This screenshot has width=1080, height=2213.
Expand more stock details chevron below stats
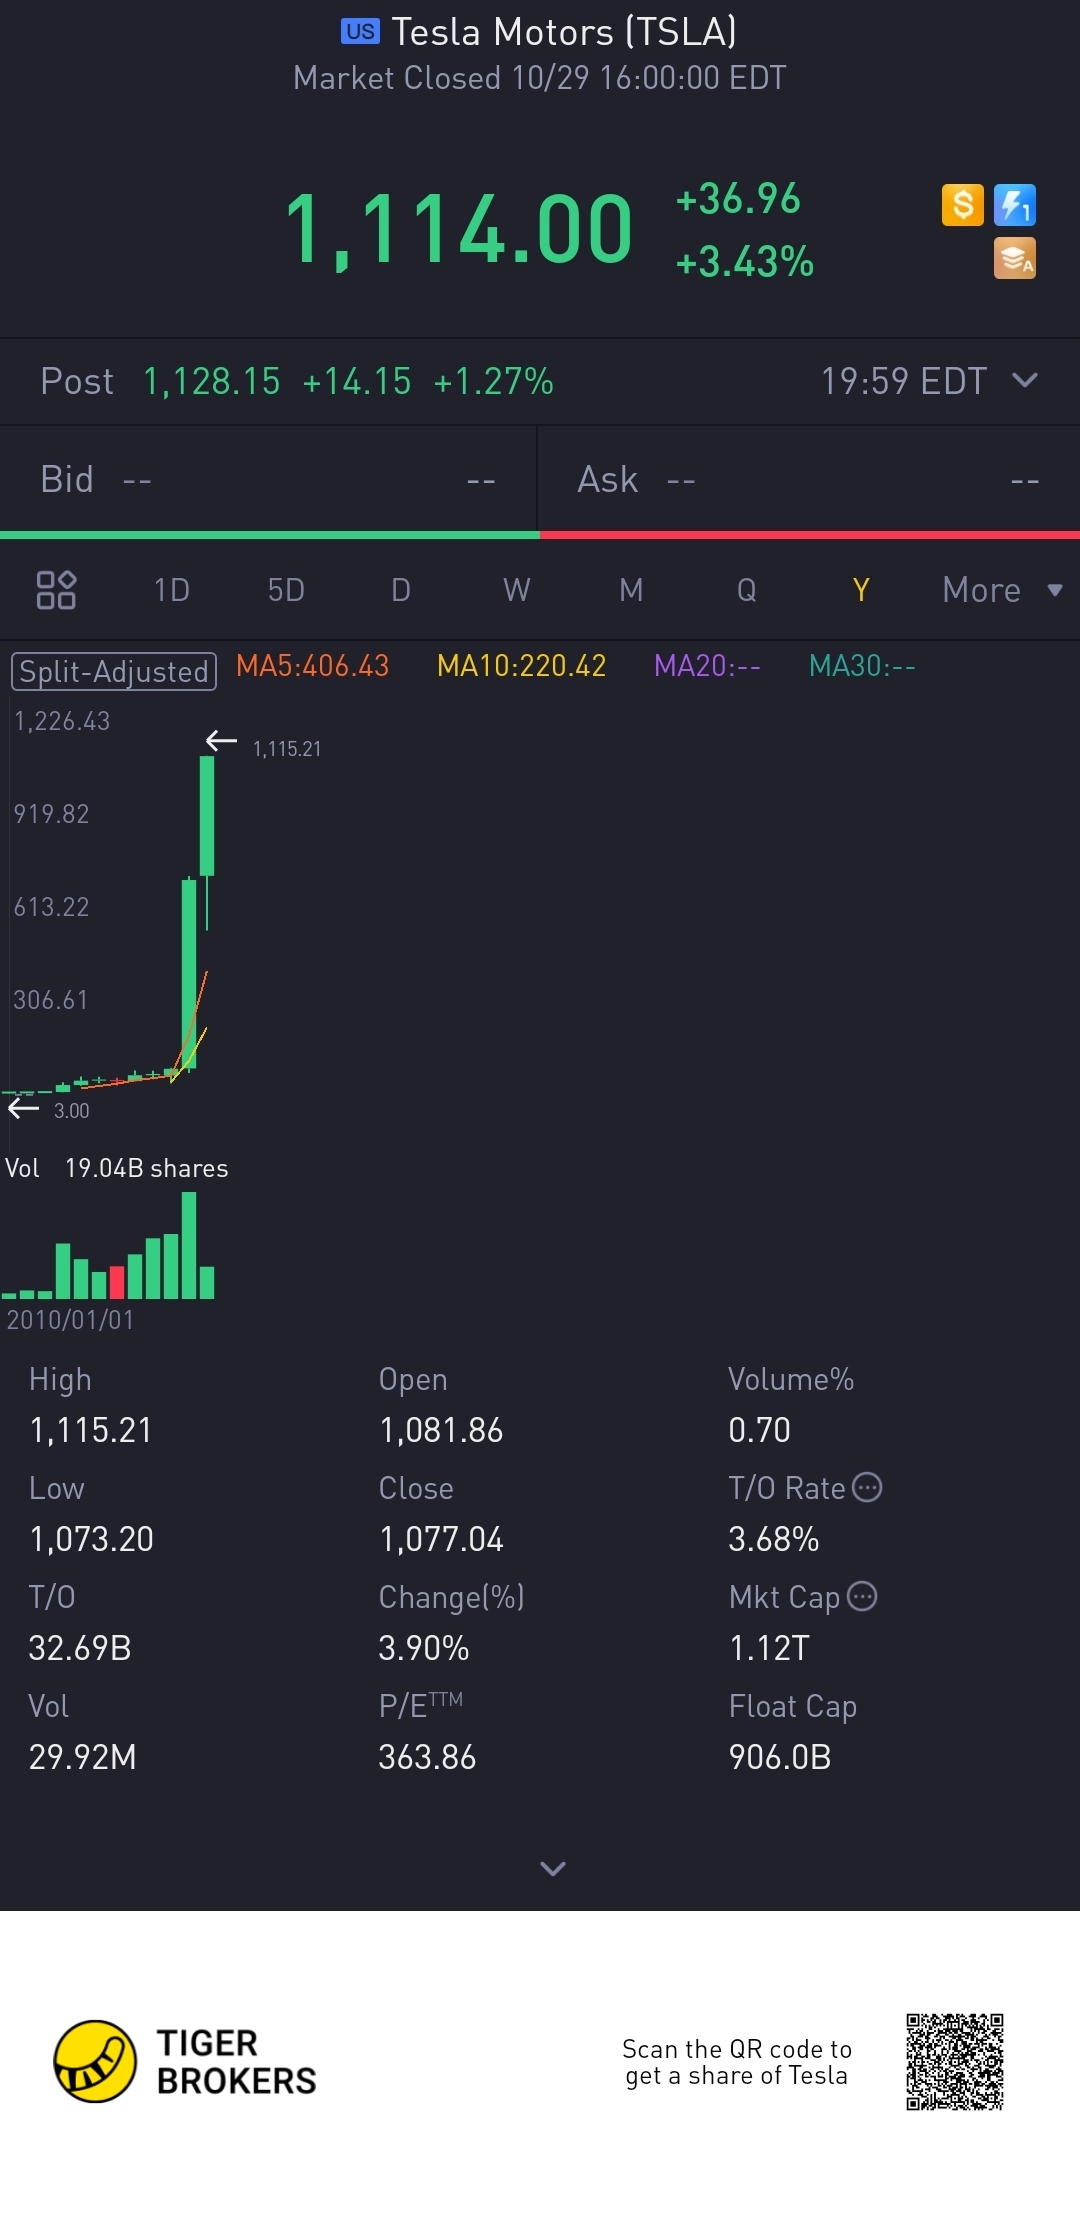(x=553, y=1868)
